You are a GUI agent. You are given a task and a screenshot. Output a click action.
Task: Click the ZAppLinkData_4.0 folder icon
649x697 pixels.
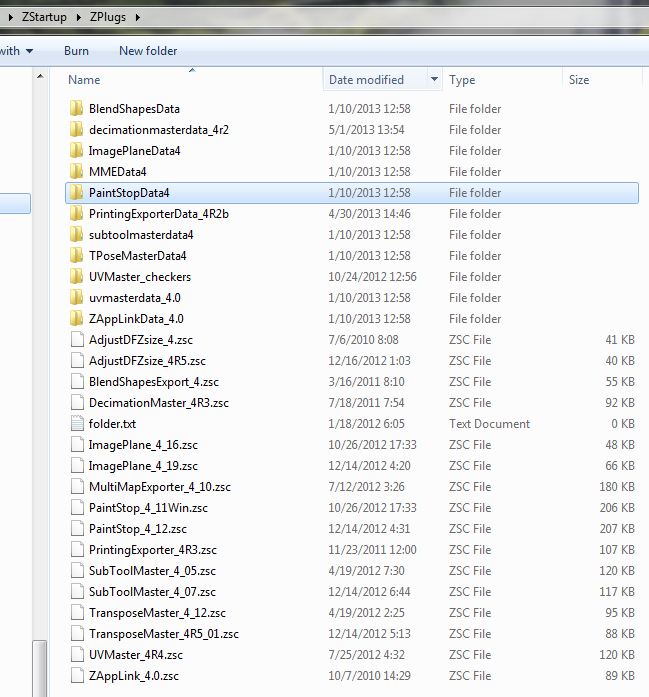76,318
